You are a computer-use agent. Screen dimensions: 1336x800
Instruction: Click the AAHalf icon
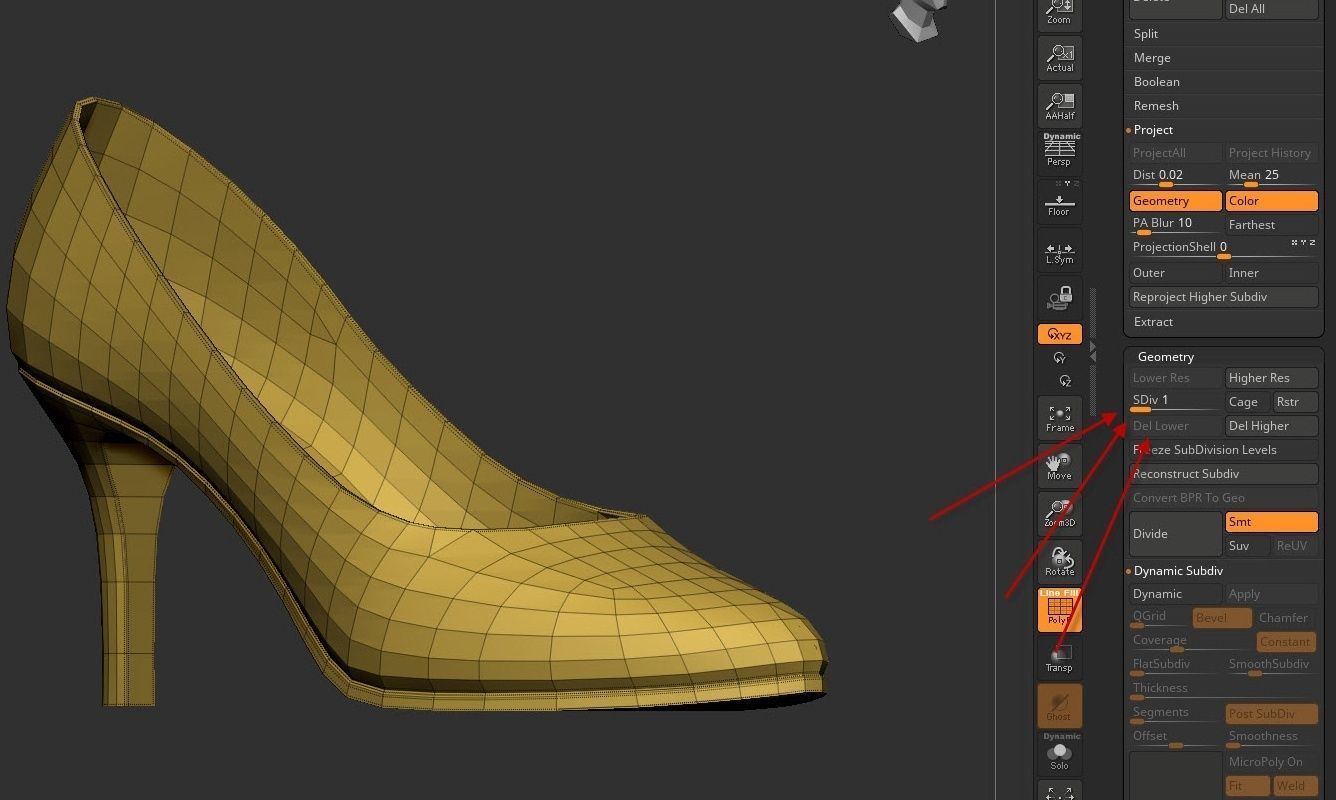pos(1059,105)
